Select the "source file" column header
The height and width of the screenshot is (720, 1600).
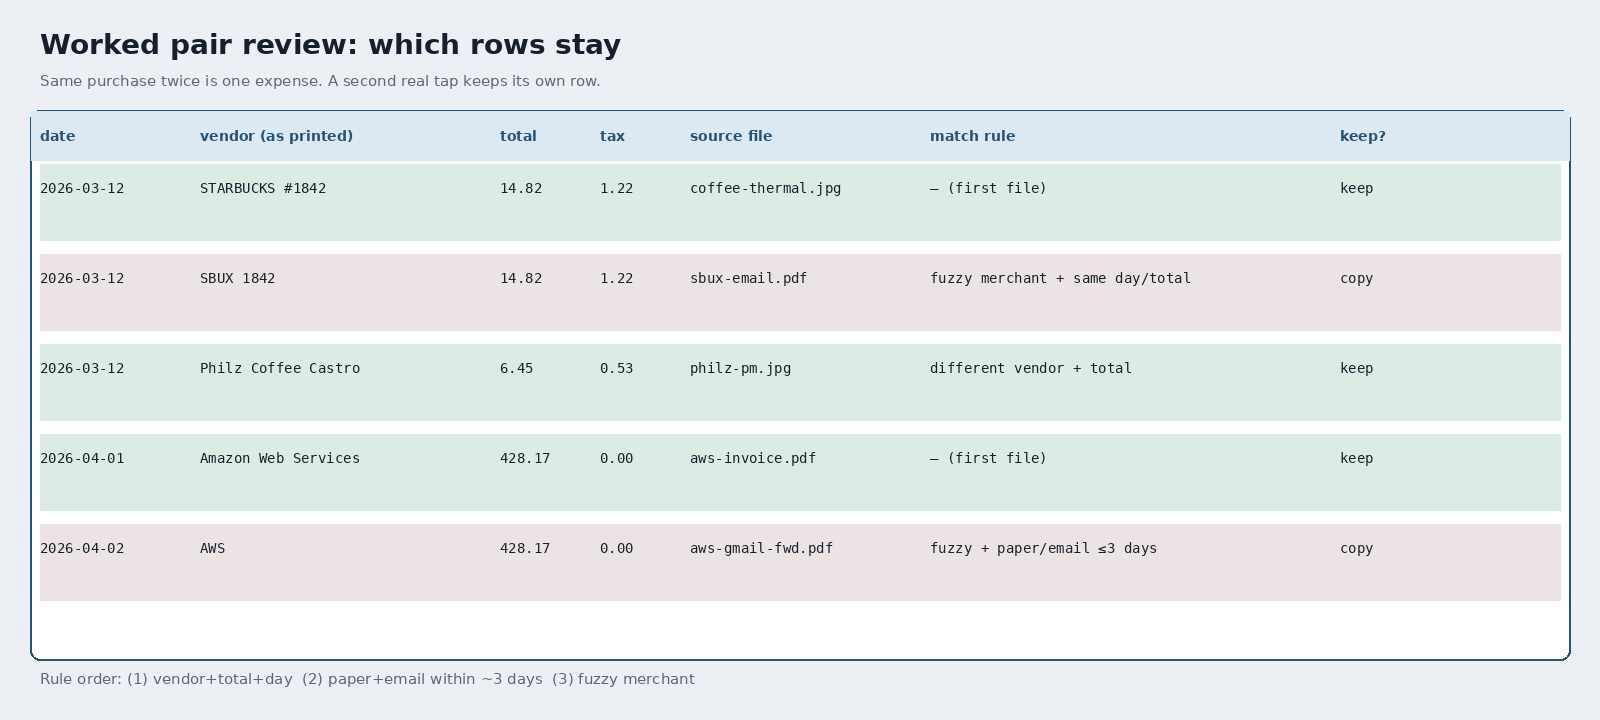click(x=731, y=136)
